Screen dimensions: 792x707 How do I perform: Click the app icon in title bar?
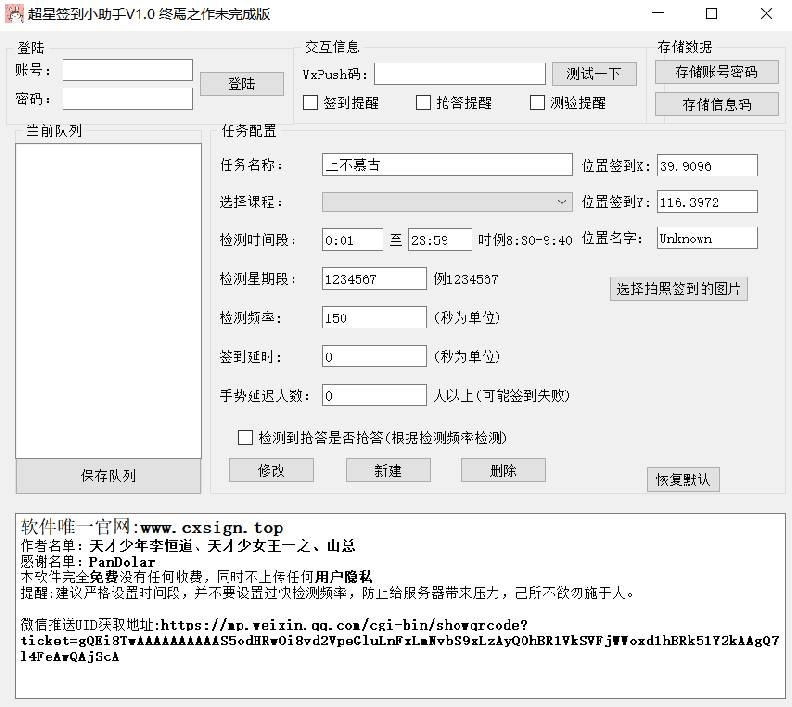click(14, 14)
